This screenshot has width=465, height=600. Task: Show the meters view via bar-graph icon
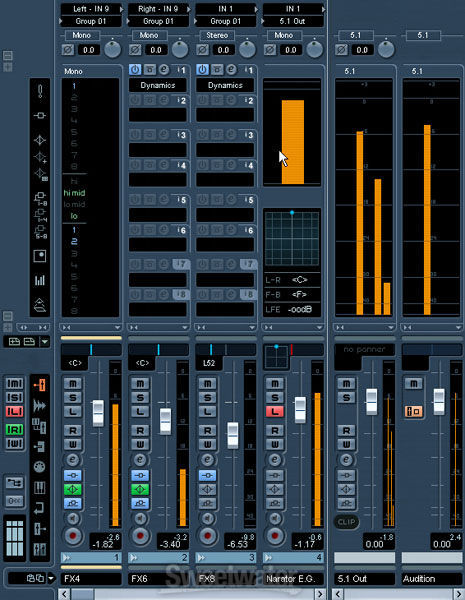[x=40, y=280]
